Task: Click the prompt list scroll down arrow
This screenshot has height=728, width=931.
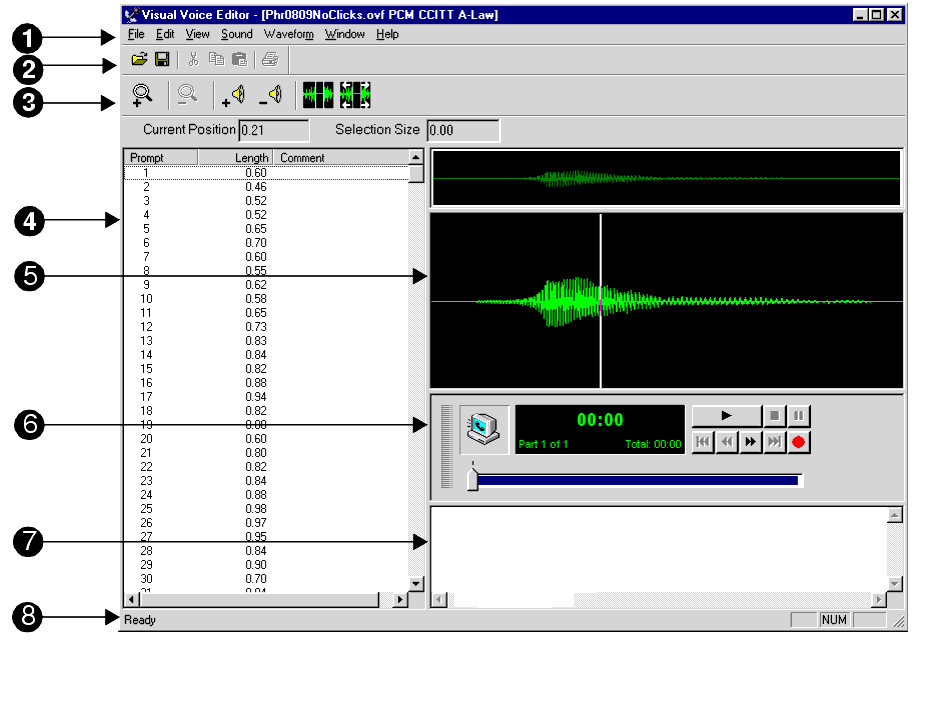Action: pyautogui.click(x=416, y=584)
